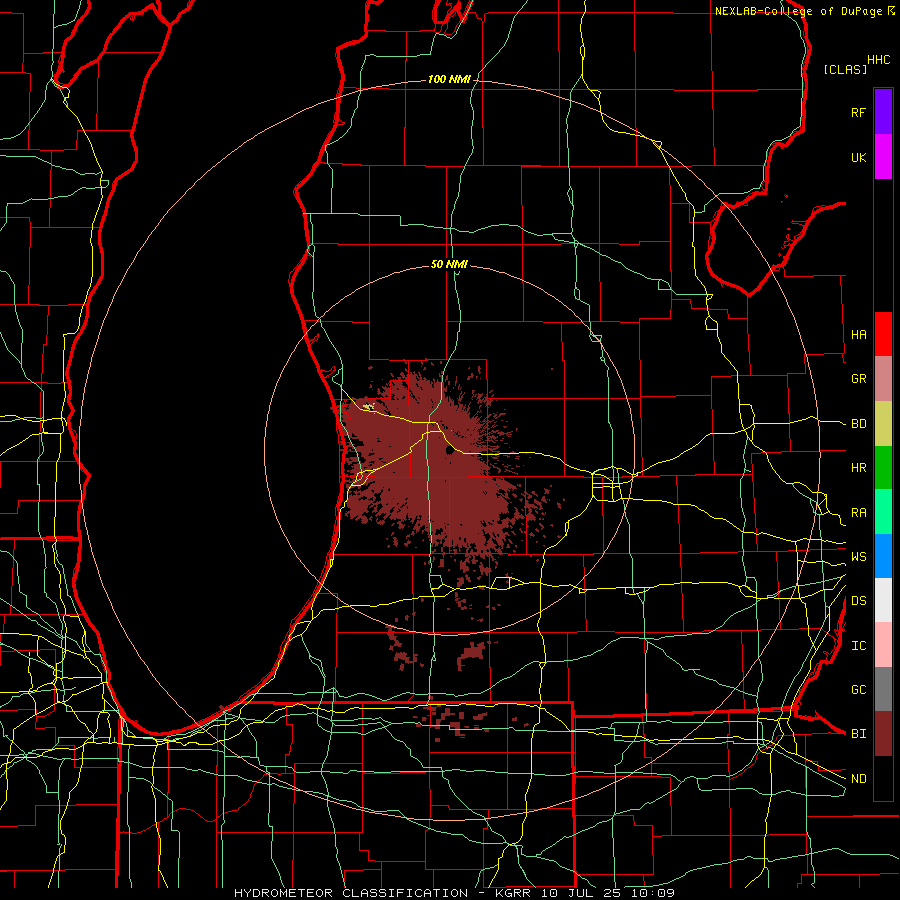Click the HYDROMETEOR CLASSIFICATION title text
The height and width of the screenshot is (900, 900).
(x=351, y=893)
